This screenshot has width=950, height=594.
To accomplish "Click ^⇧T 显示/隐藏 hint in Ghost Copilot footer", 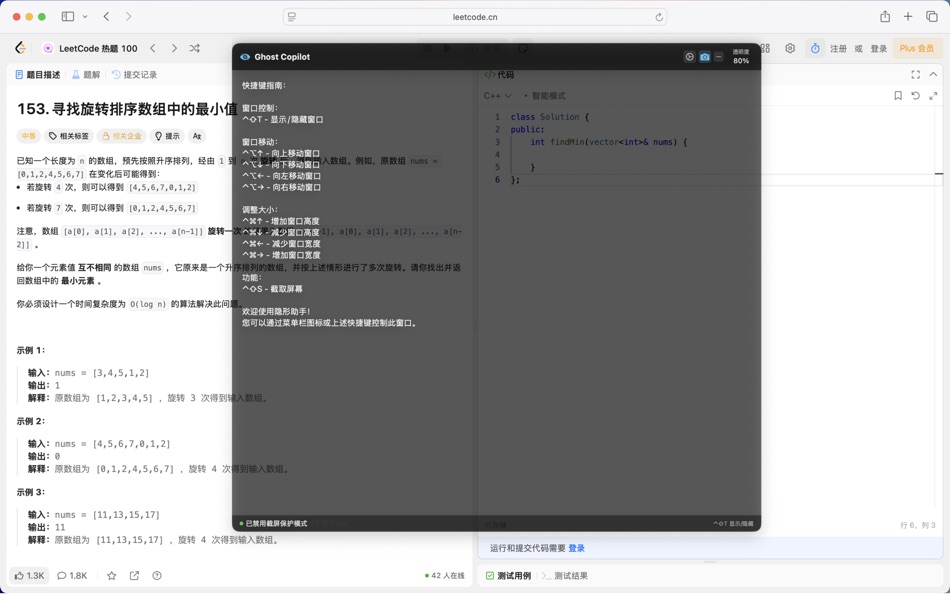I will 733,523.
